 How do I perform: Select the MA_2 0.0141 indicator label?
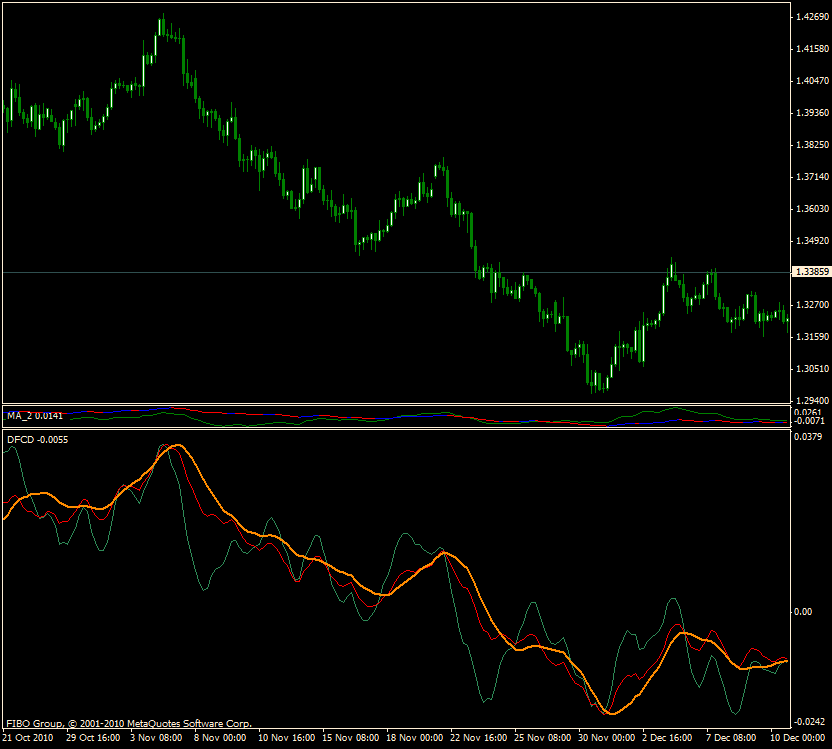click(x=35, y=416)
